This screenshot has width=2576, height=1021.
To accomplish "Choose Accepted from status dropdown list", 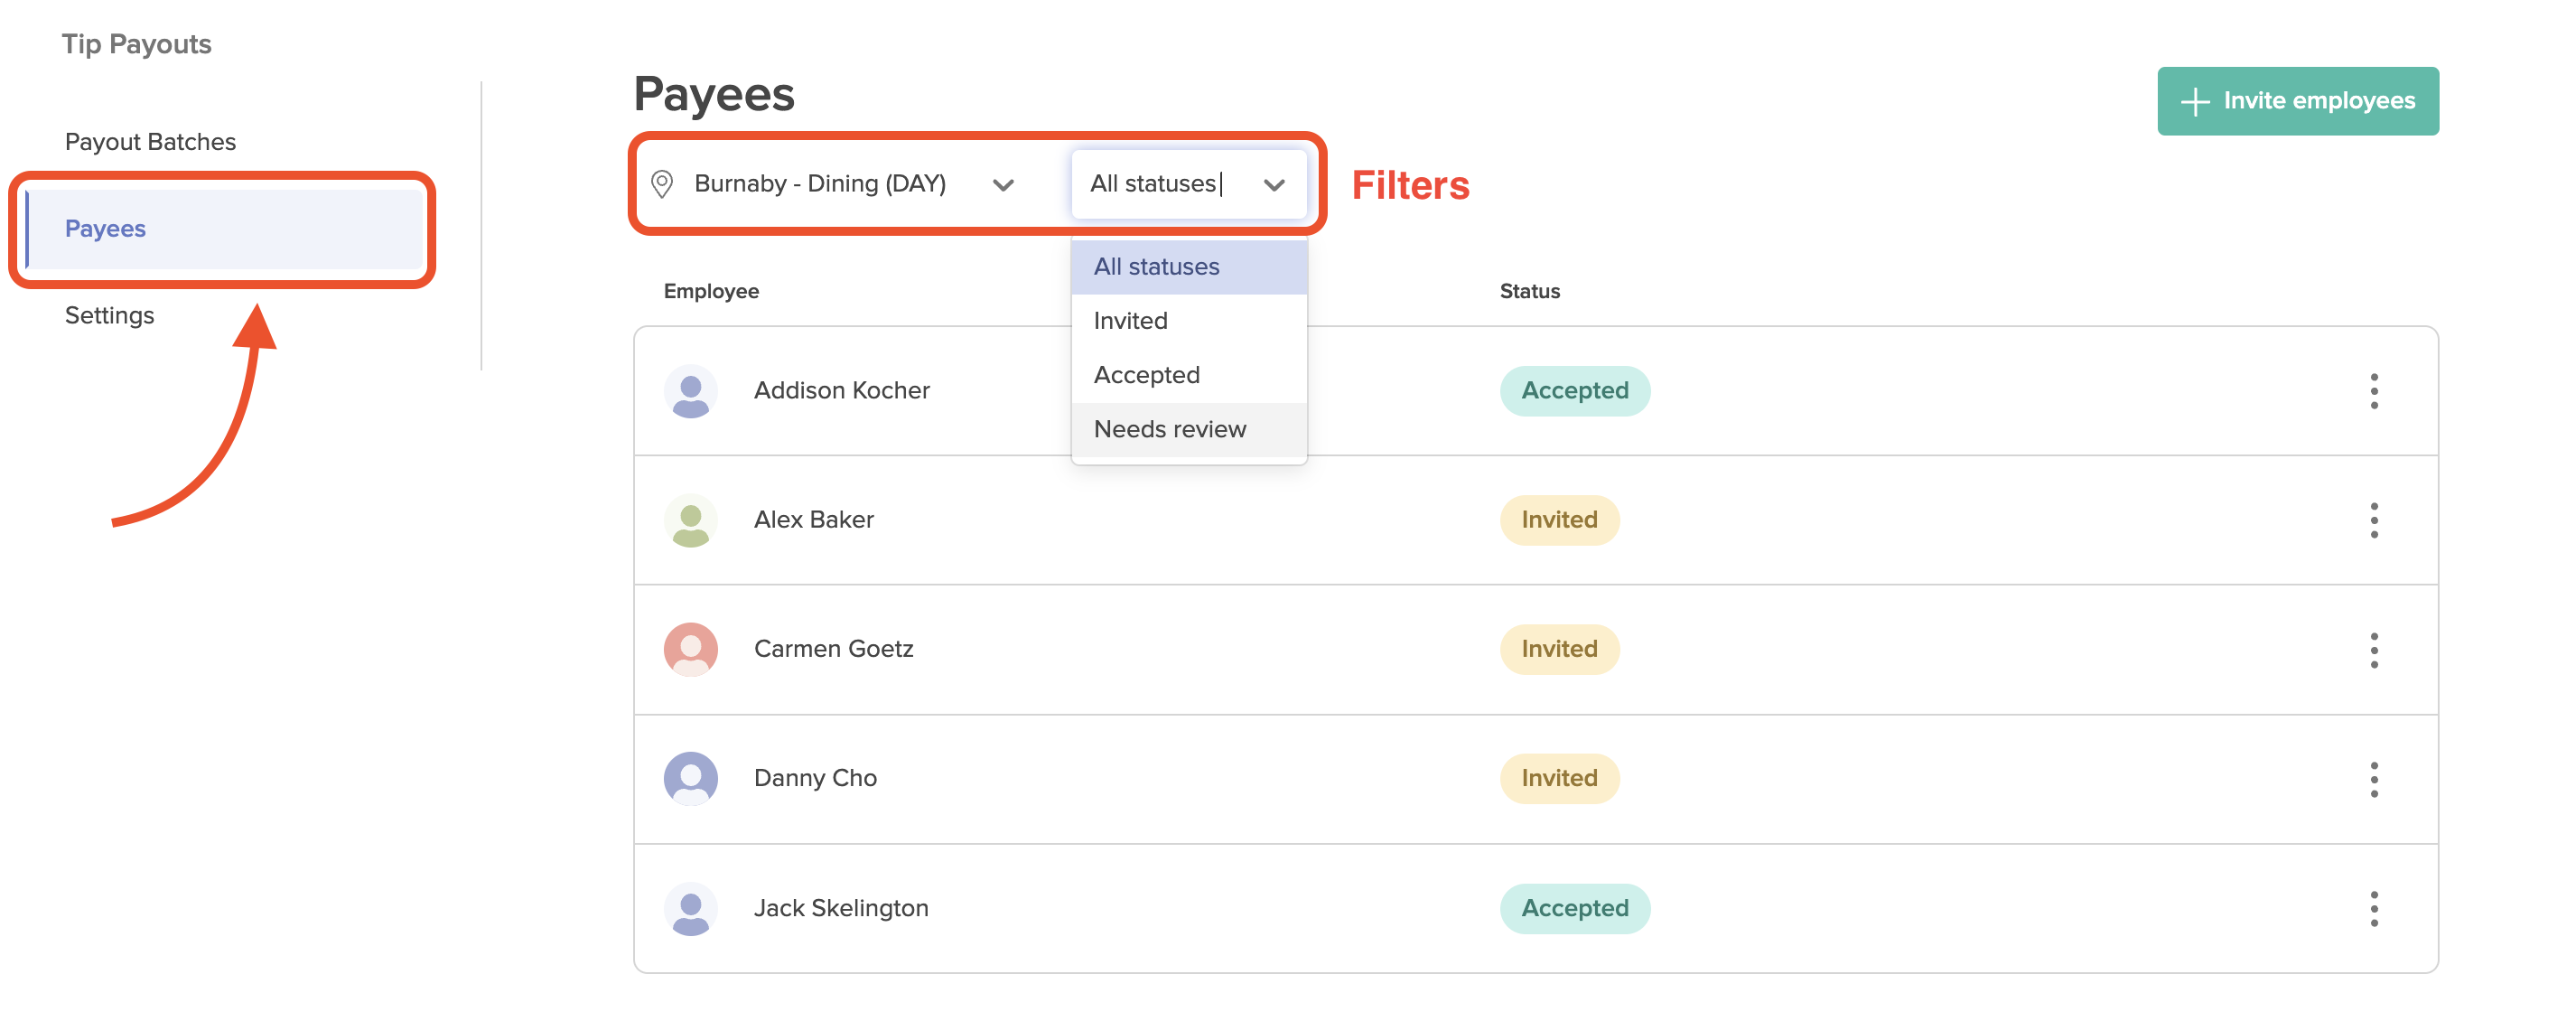I will tap(1188, 375).
